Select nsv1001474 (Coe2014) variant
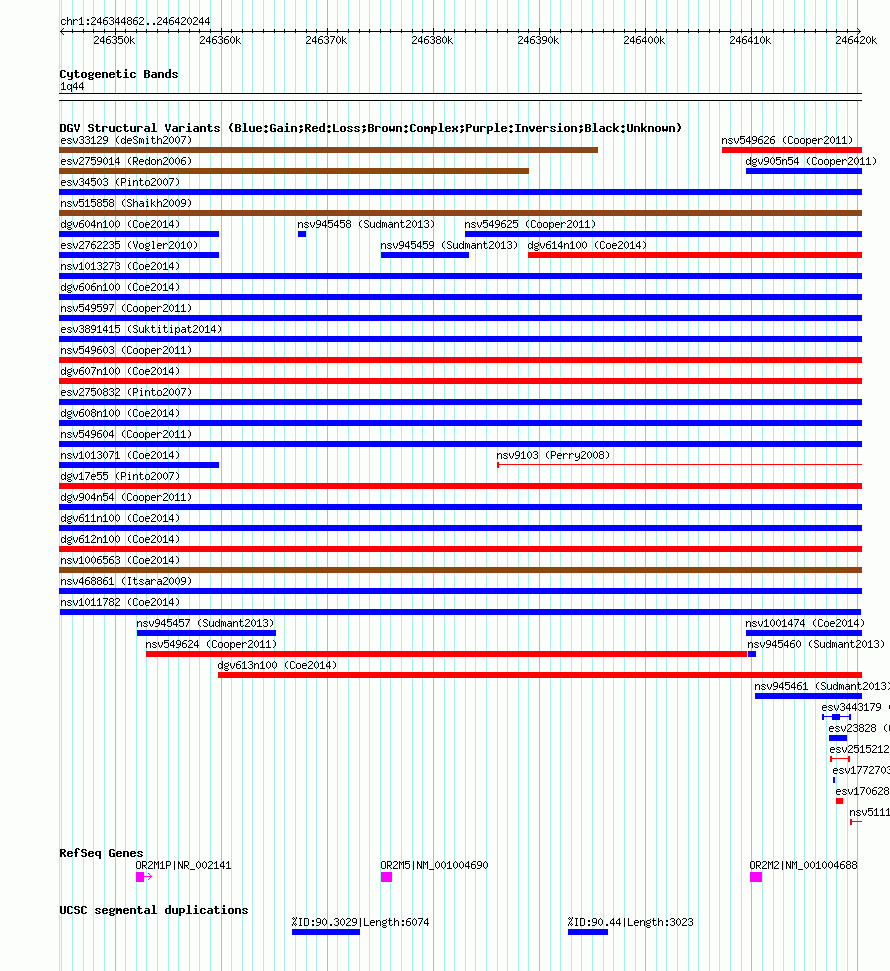The image size is (890, 971). point(804,634)
